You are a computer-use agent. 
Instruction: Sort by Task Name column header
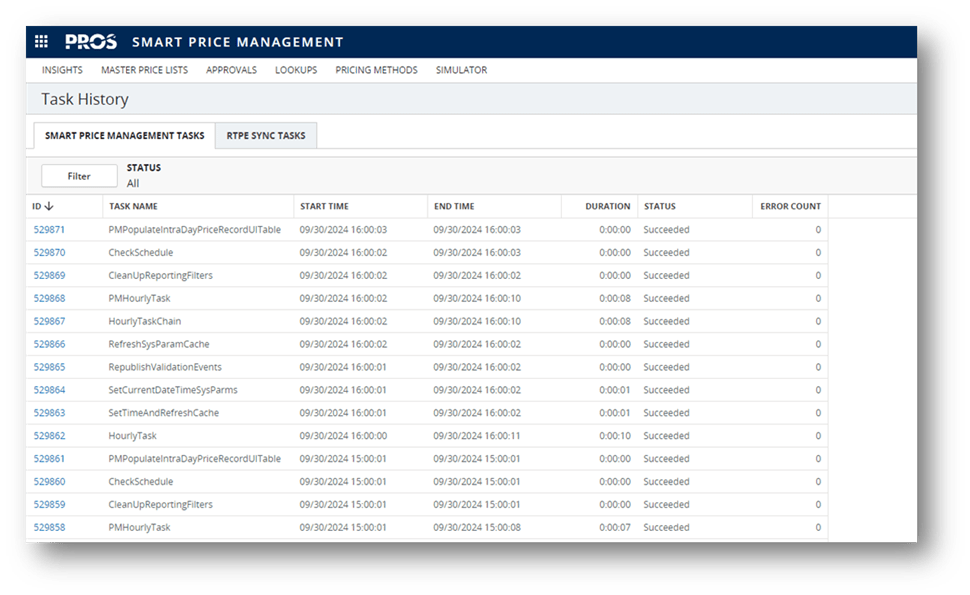(133, 206)
